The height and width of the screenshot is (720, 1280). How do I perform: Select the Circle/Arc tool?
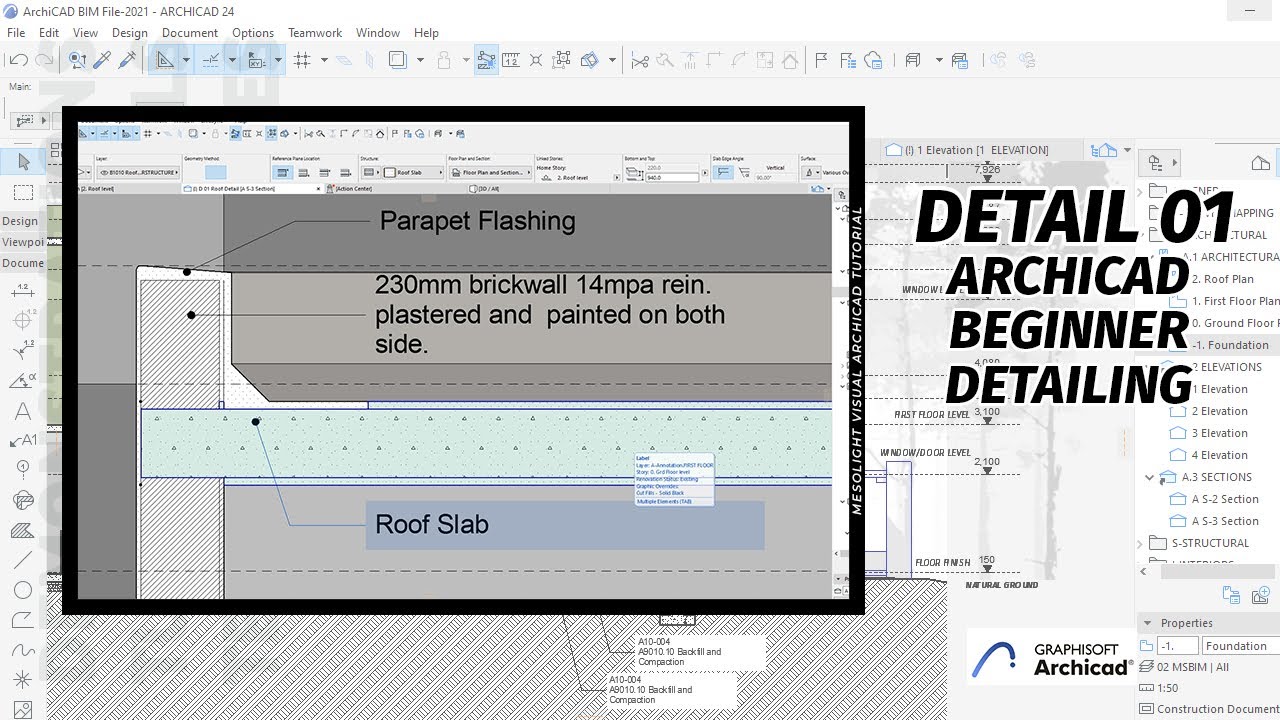[22, 590]
